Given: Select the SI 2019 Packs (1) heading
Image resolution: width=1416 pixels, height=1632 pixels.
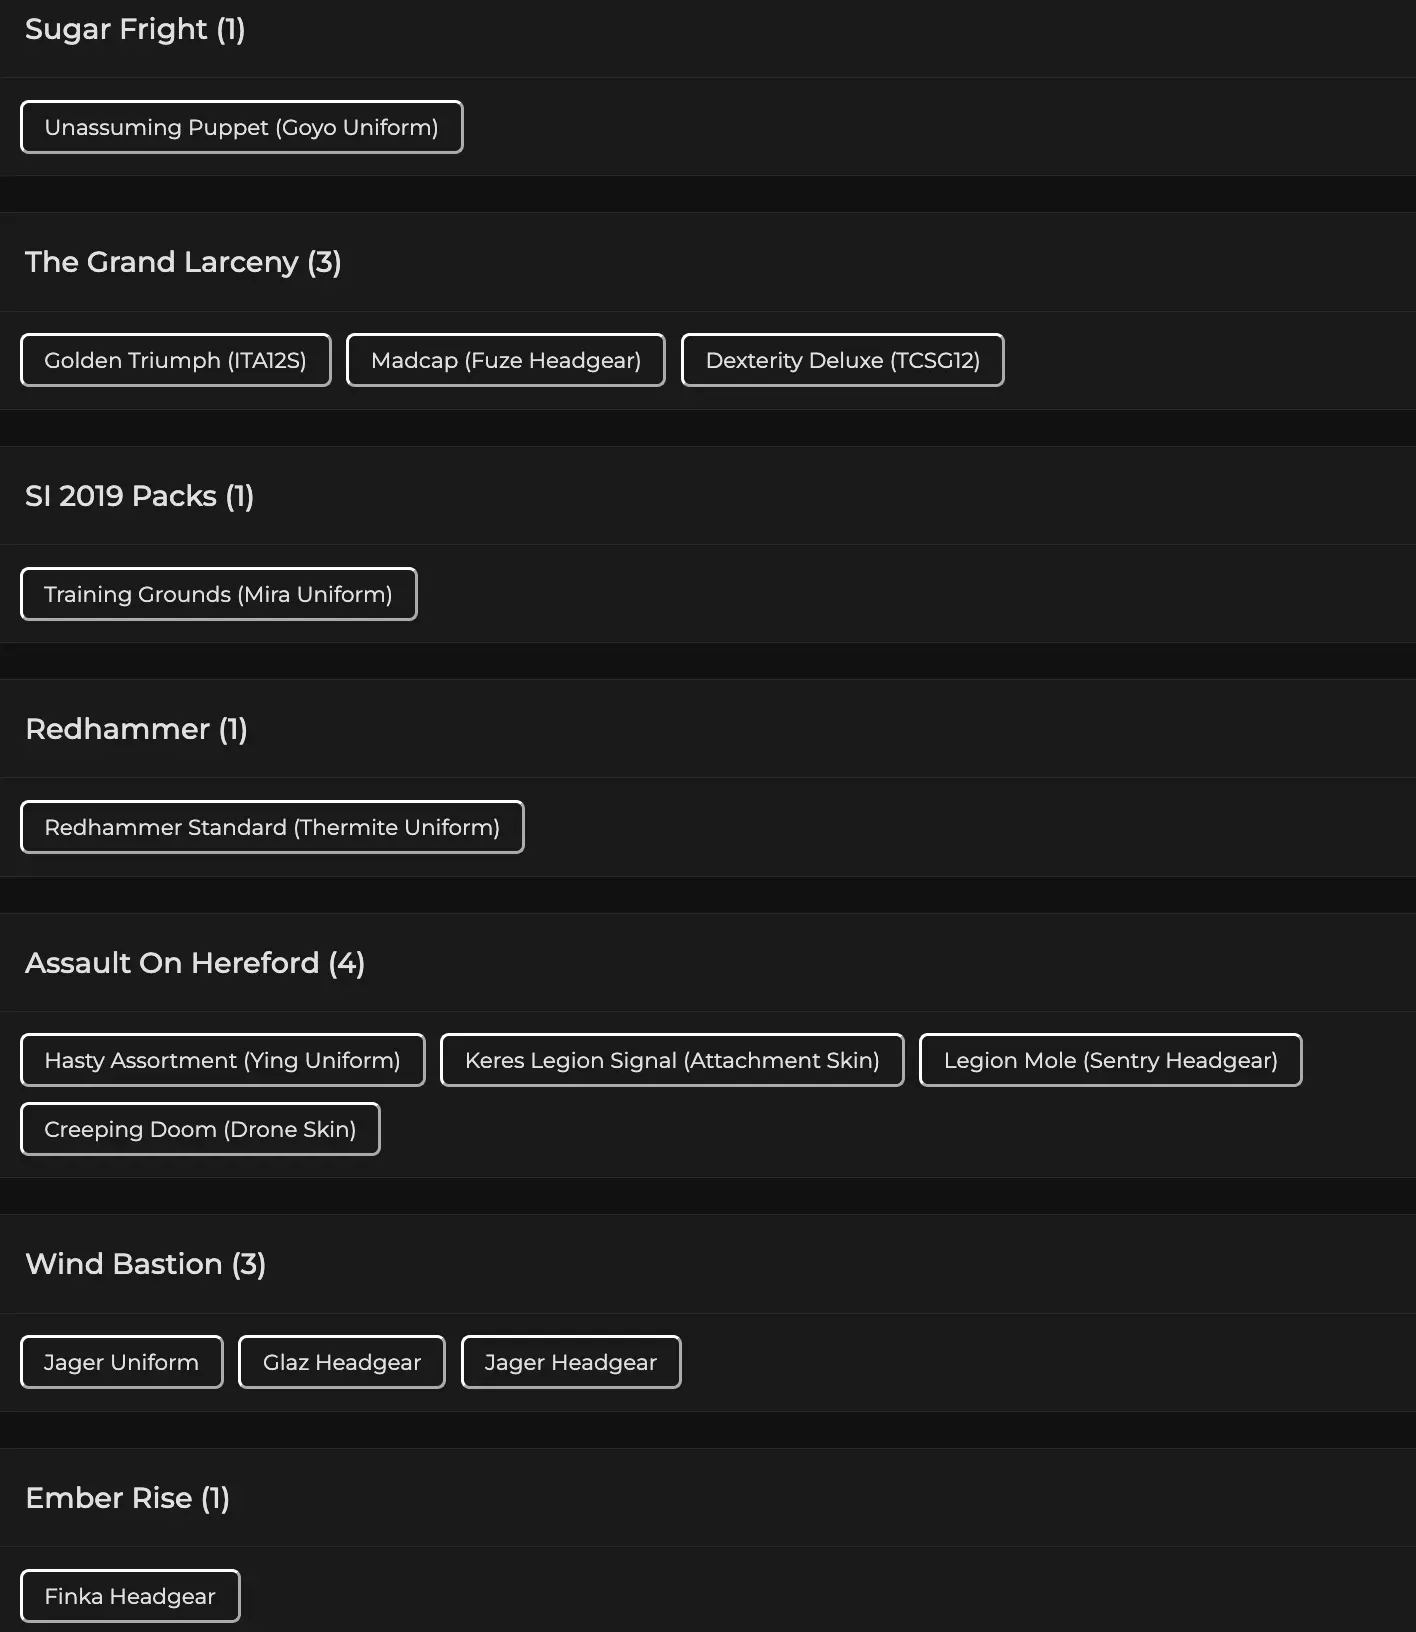Looking at the screenshot, I should [139, 496].
